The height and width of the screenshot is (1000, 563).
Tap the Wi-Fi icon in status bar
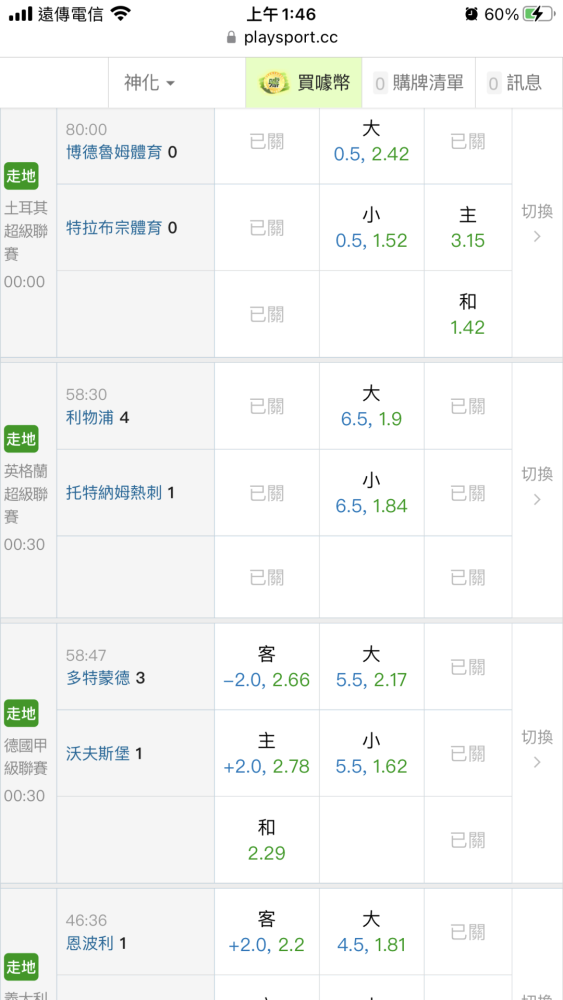pos(119,13)
